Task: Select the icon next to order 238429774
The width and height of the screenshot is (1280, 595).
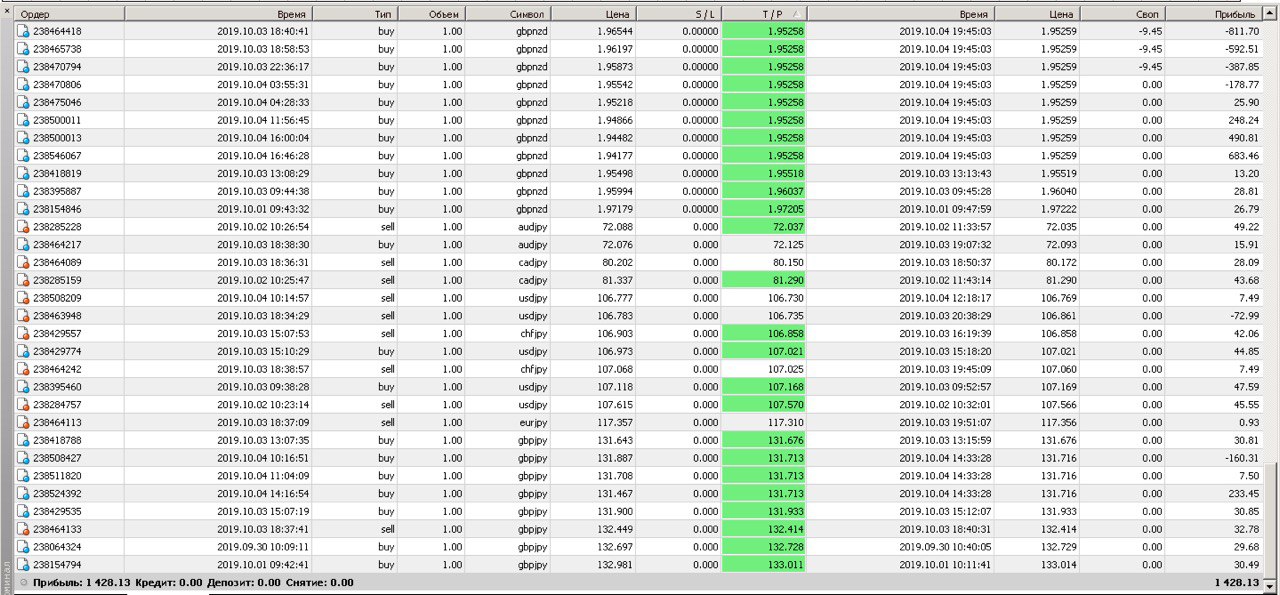Action: coord(23,351)
